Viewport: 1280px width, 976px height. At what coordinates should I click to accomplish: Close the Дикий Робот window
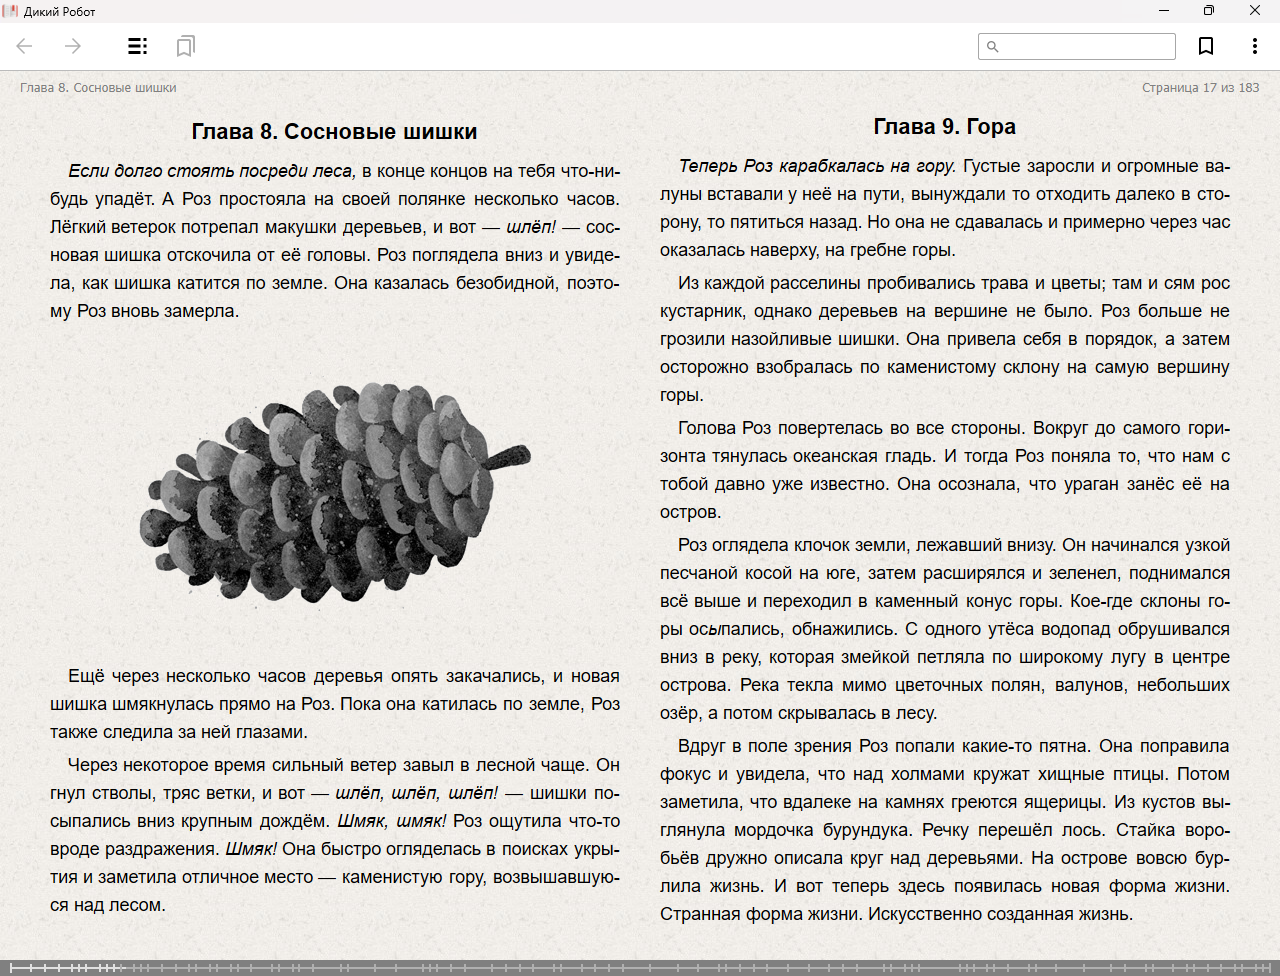pos(1254,11)
